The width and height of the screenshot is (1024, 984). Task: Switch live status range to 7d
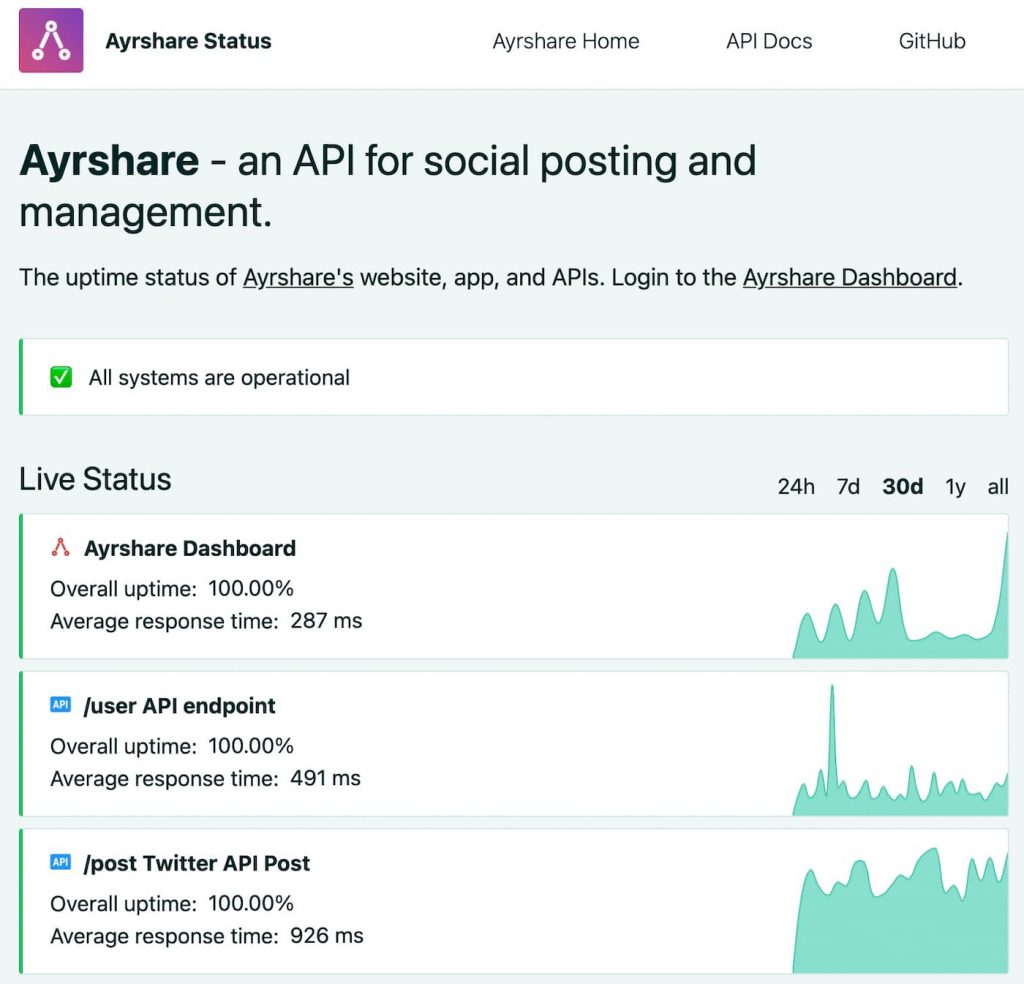pyautogui.click(x=848, y=486)
